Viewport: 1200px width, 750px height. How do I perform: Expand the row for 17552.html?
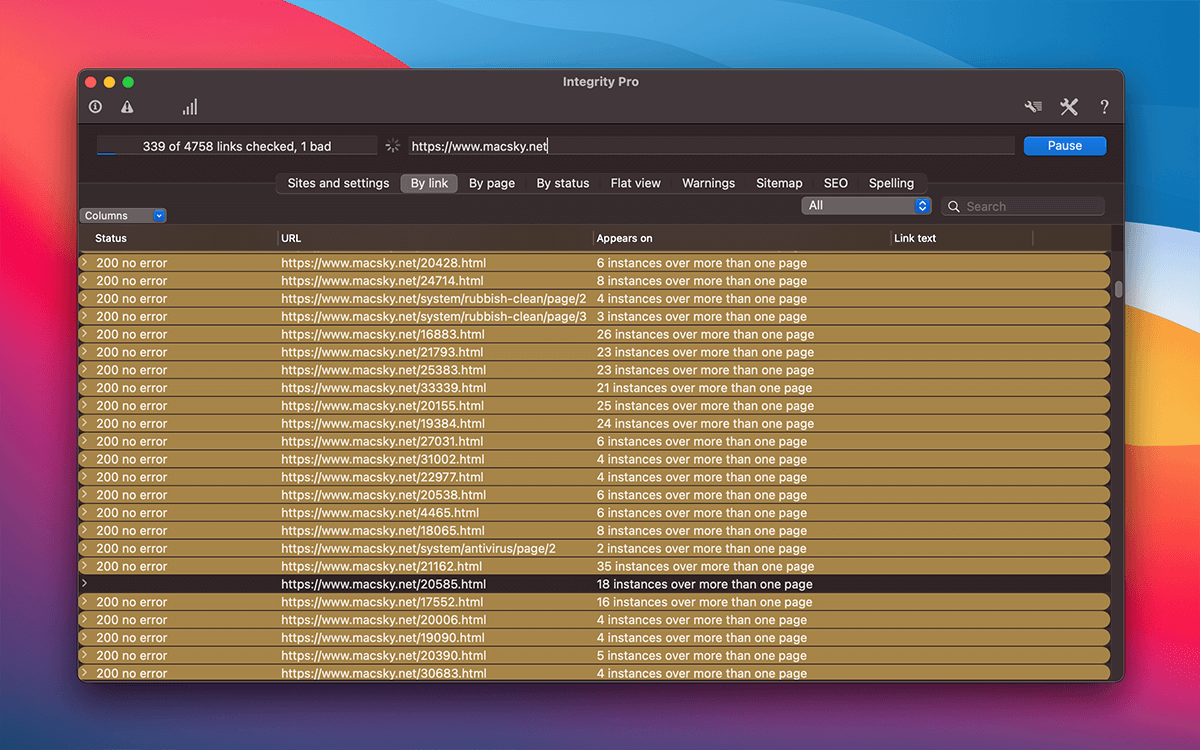point(84,602)
